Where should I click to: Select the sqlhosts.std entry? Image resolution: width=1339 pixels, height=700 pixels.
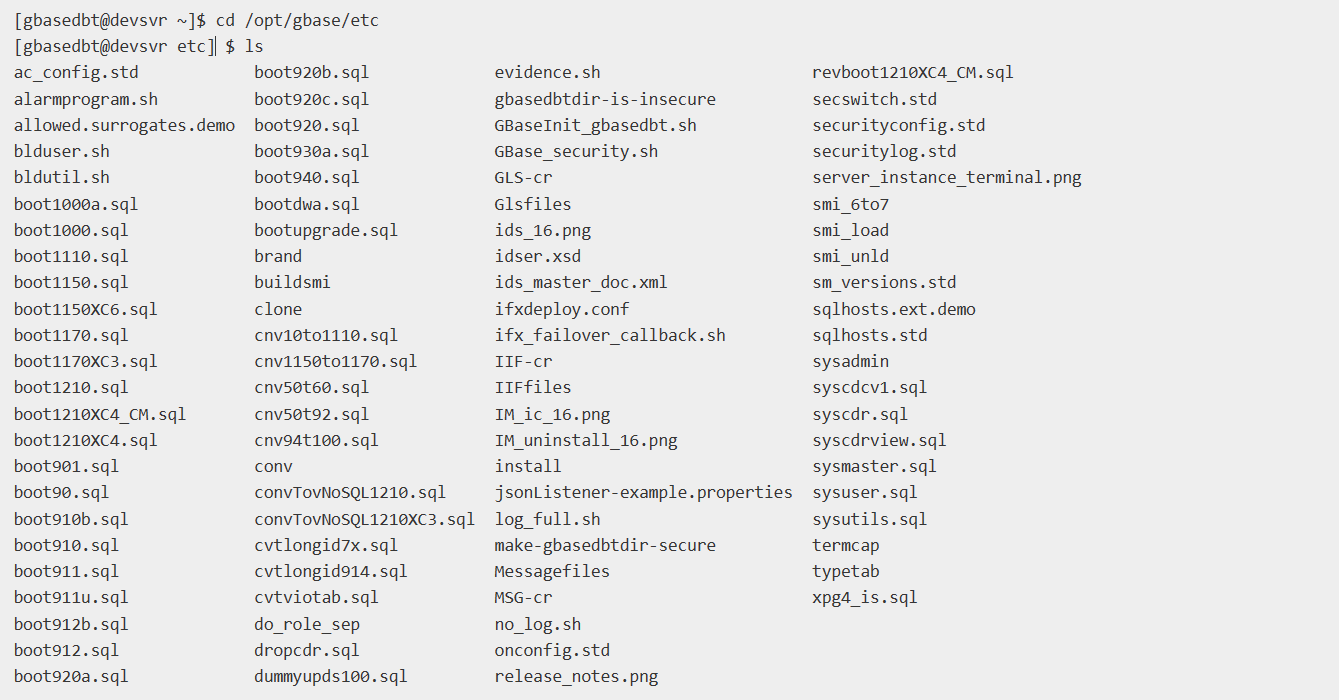click(x=870, y=335)
